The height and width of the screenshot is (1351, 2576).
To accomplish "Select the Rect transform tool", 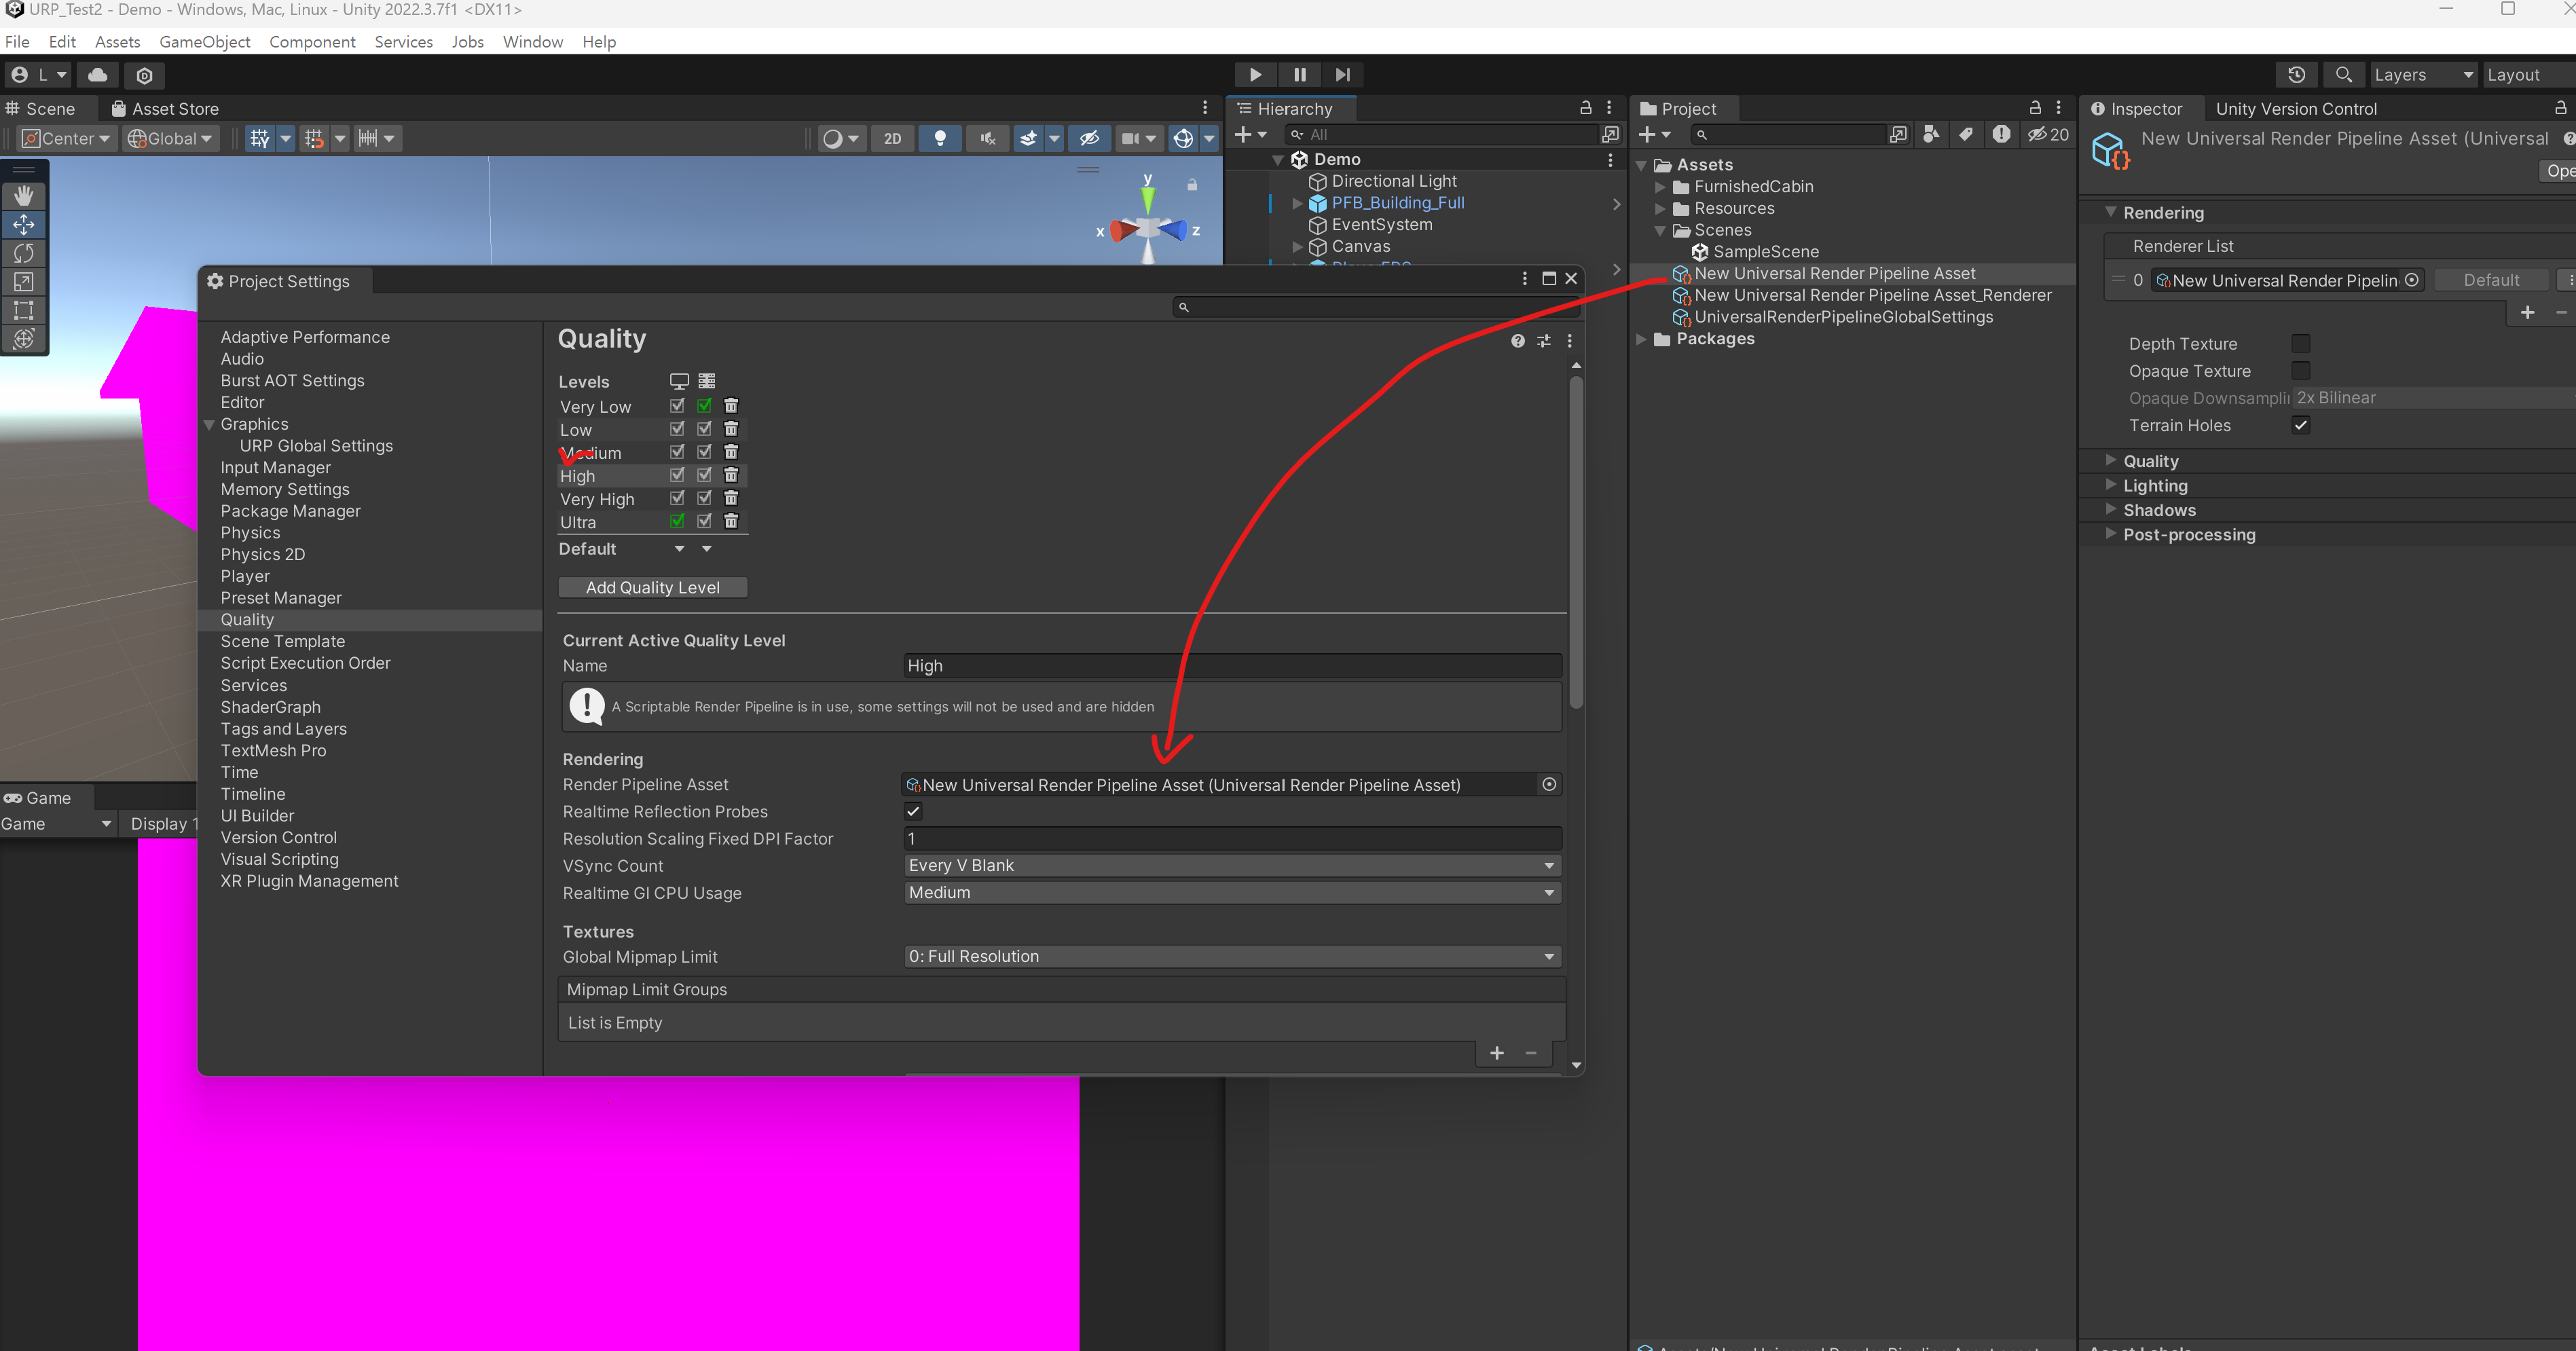I will click(23, 310).
